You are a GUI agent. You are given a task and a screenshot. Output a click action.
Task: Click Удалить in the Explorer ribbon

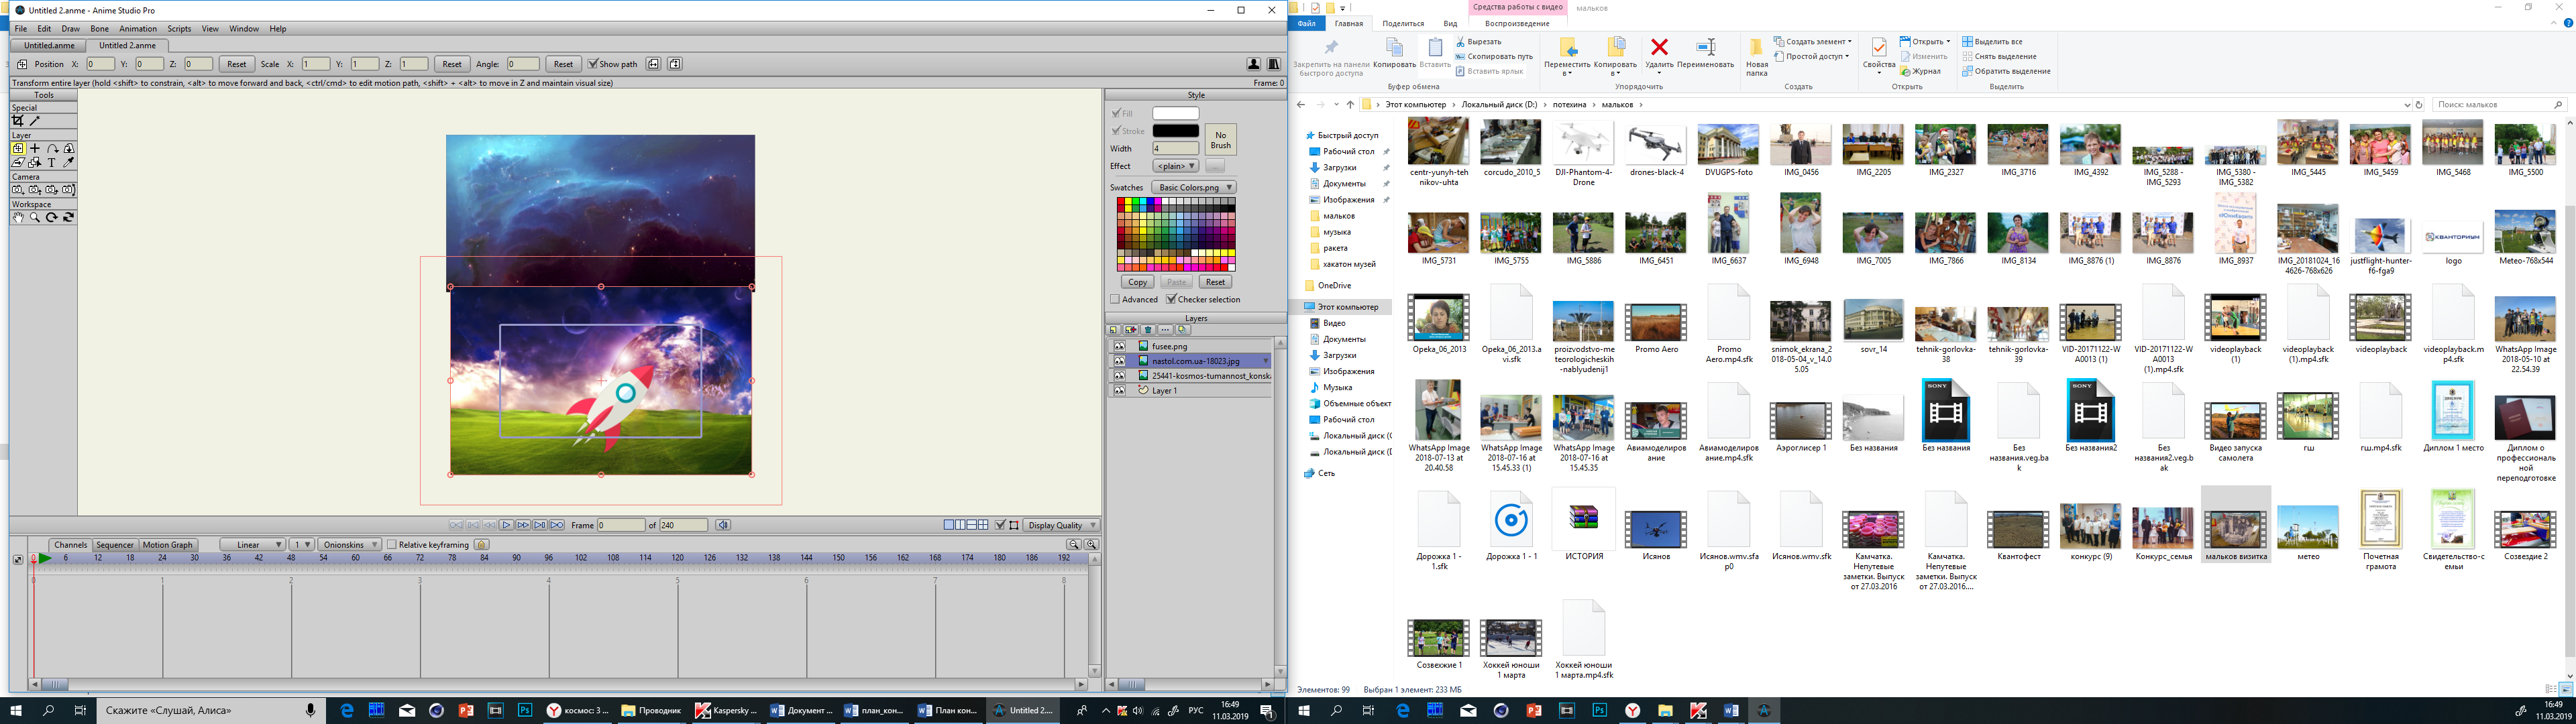(x=1659, y=56)
